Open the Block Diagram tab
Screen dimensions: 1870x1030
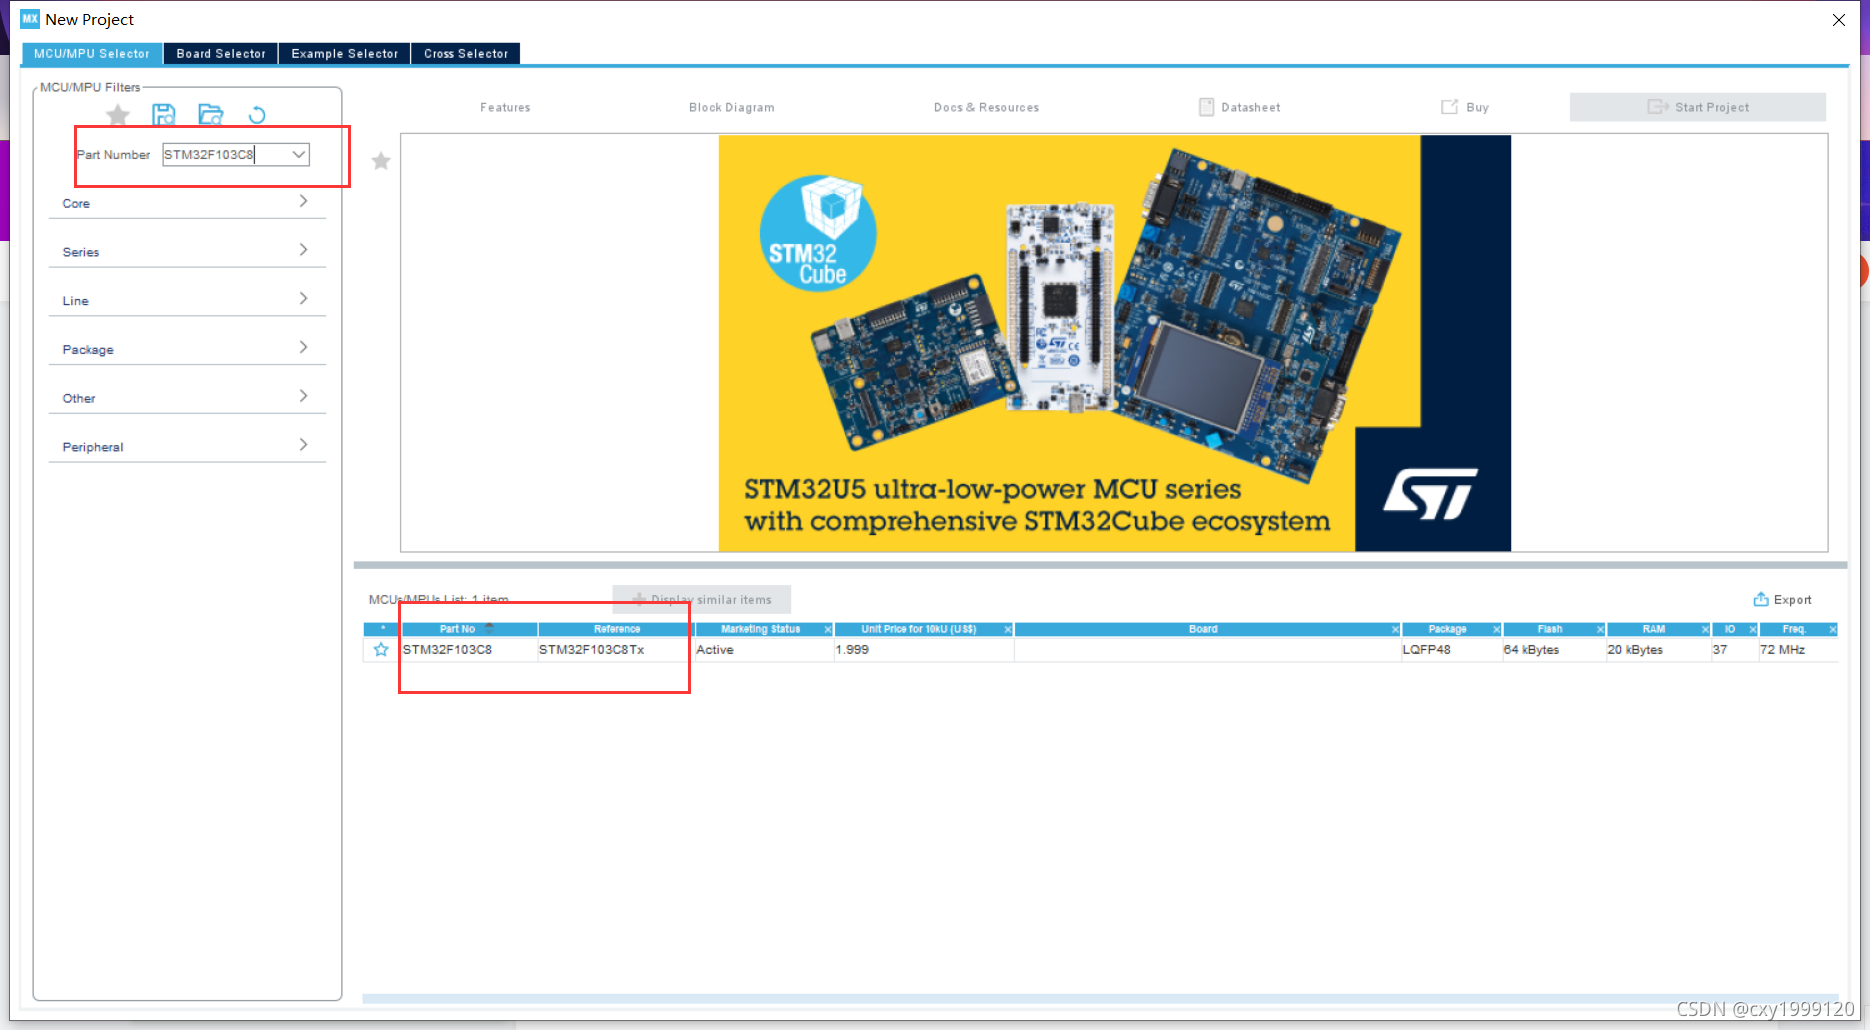click(x=732, y=107)
